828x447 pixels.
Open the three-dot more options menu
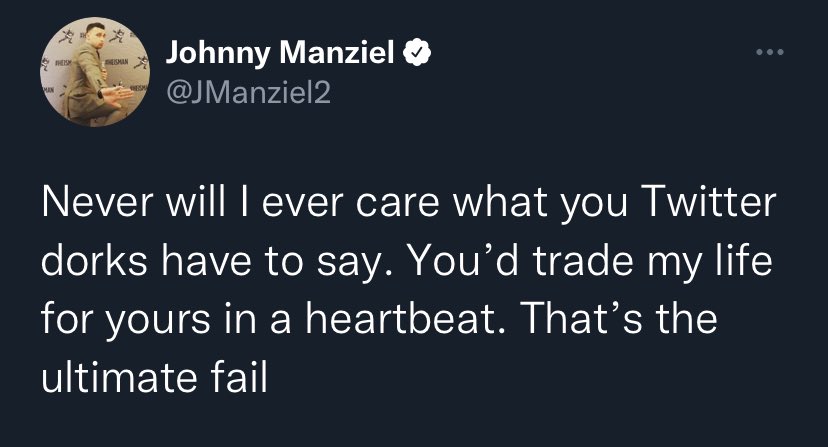(770, 52)
